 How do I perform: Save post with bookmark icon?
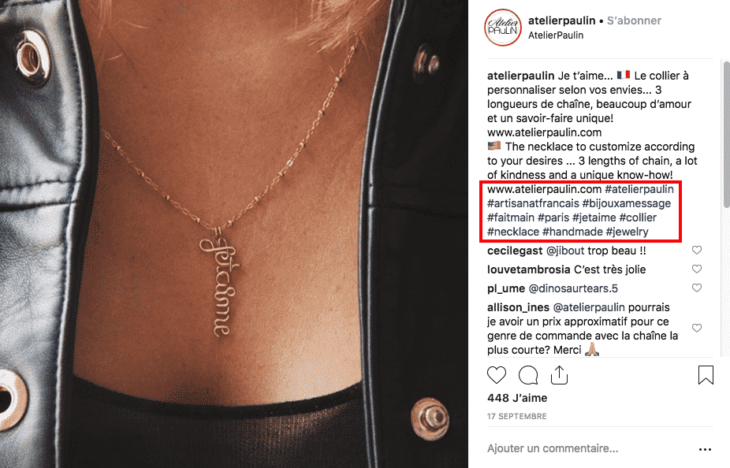click(705, 375)
